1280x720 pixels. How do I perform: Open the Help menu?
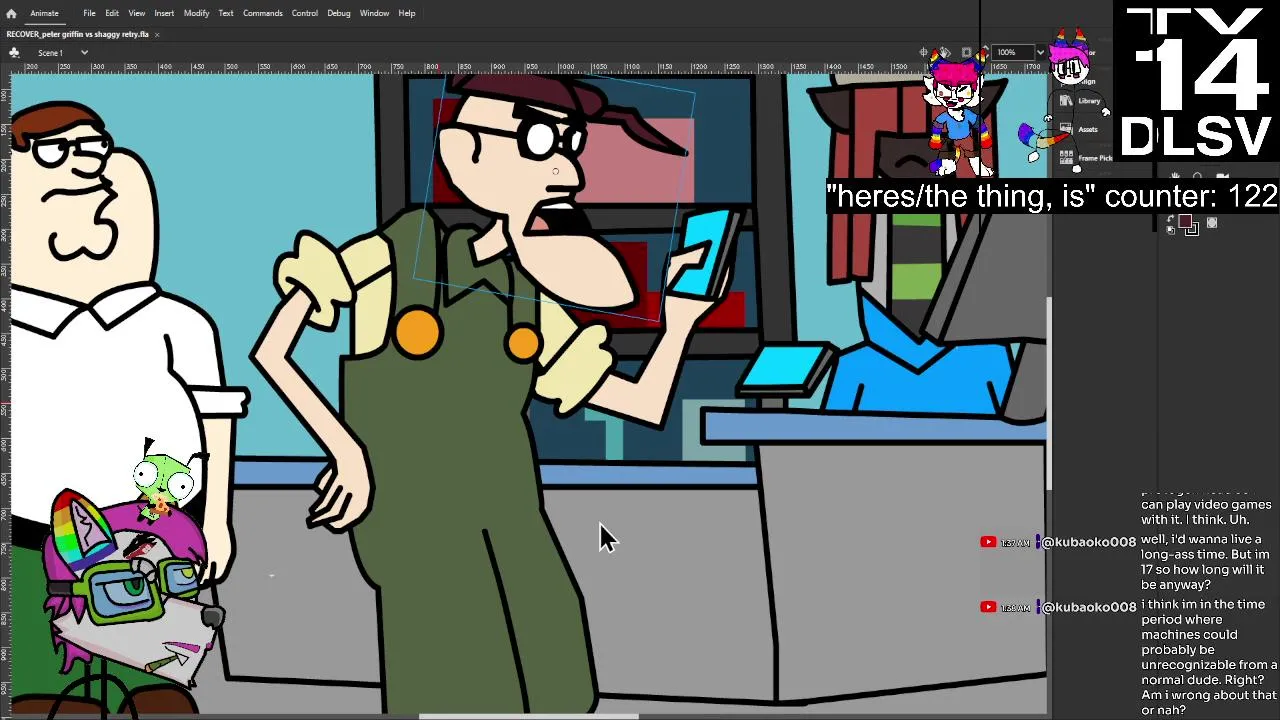(x=407, y=13)
